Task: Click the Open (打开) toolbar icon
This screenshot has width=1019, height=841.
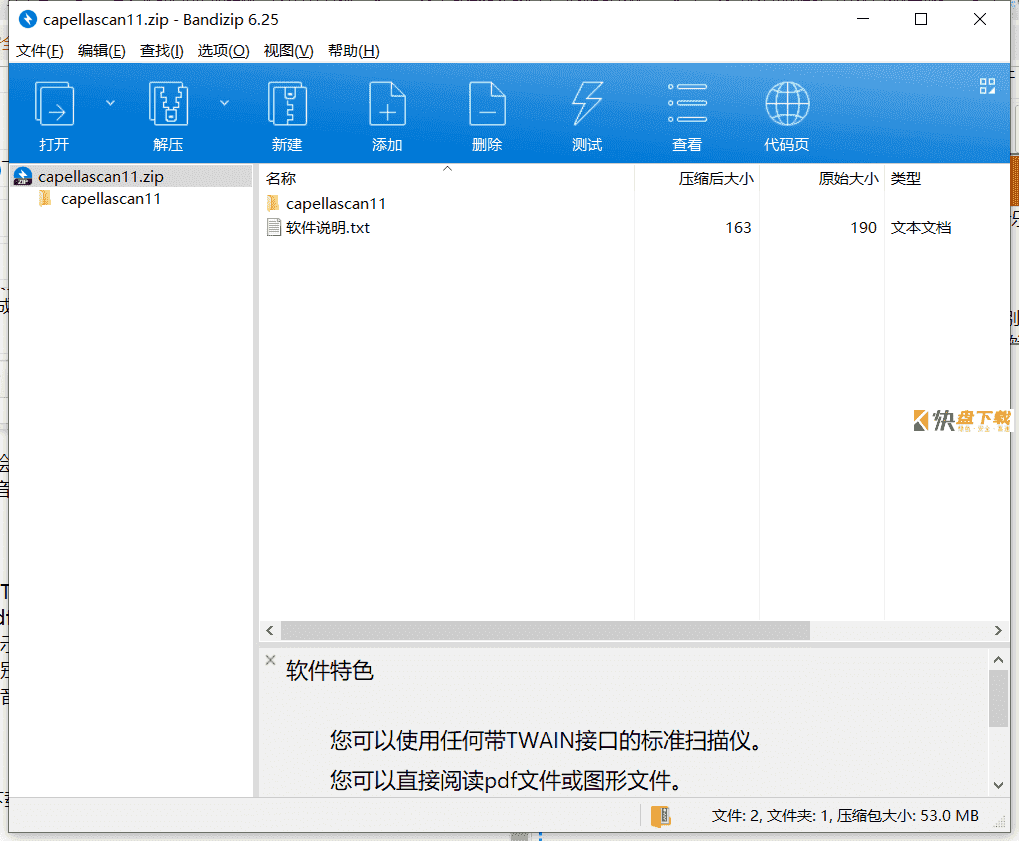Action: 54,103
